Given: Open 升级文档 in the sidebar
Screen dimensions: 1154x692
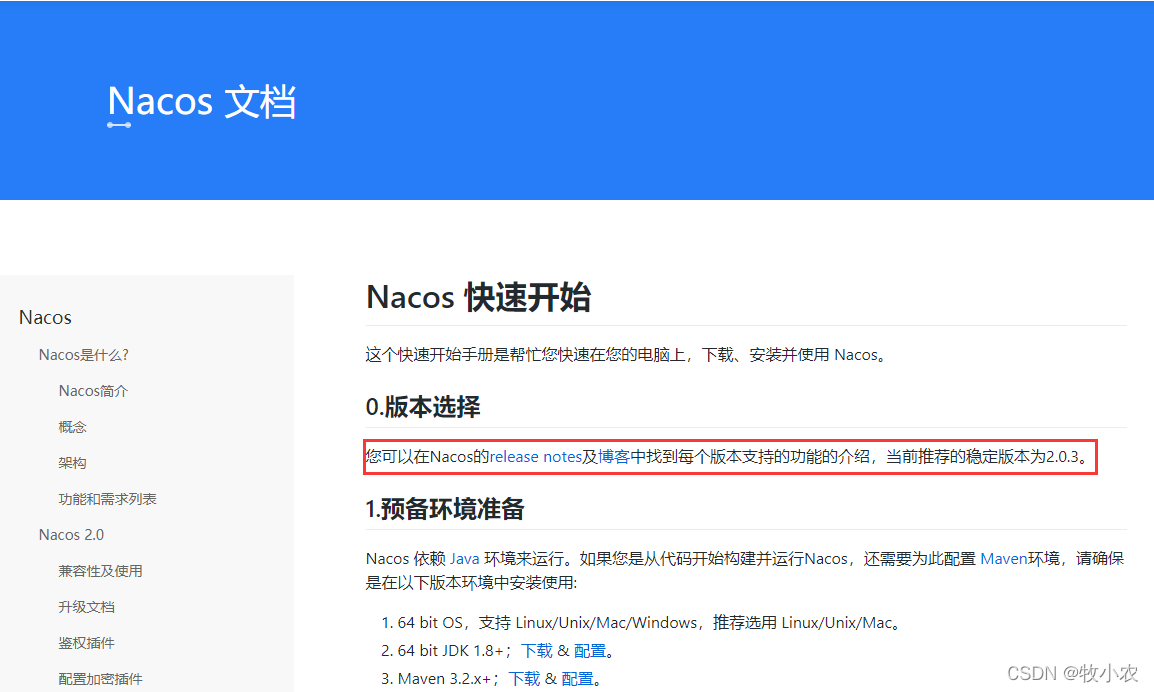Looking at the screenshot, I should (x=86, y=607).
